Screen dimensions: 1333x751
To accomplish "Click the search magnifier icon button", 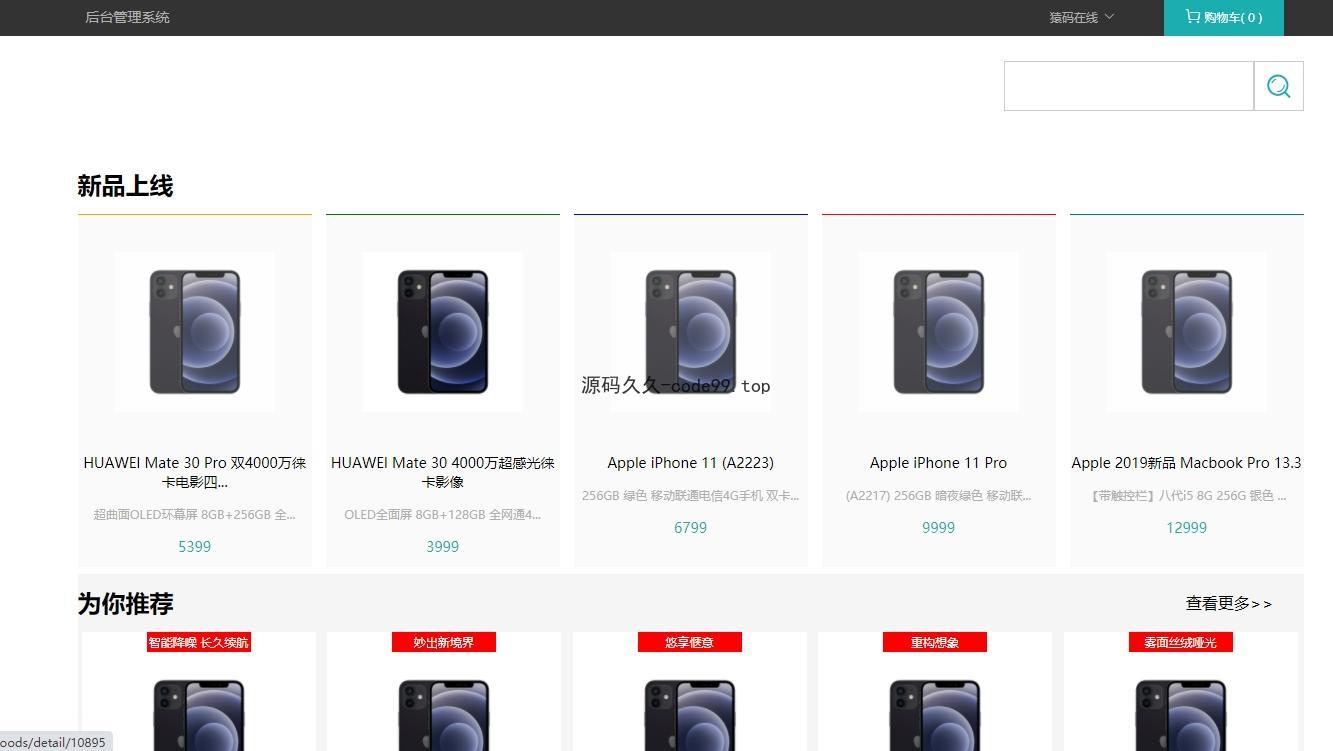I will point(1278,86).
